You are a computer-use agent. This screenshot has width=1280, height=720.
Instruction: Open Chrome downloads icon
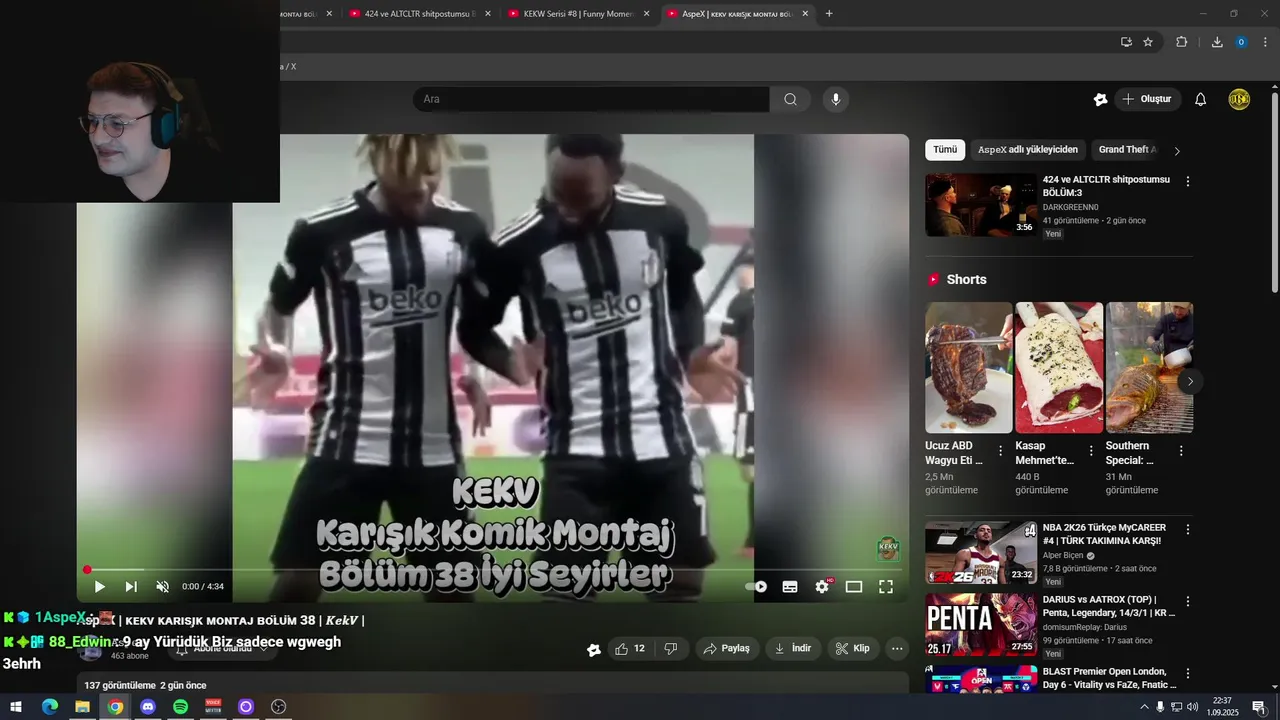(x=1217, y=42)
